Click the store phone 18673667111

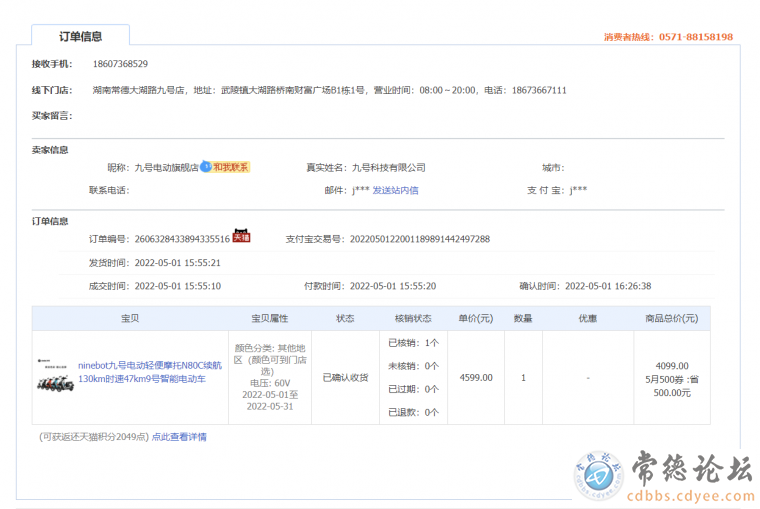coord(539,90)
